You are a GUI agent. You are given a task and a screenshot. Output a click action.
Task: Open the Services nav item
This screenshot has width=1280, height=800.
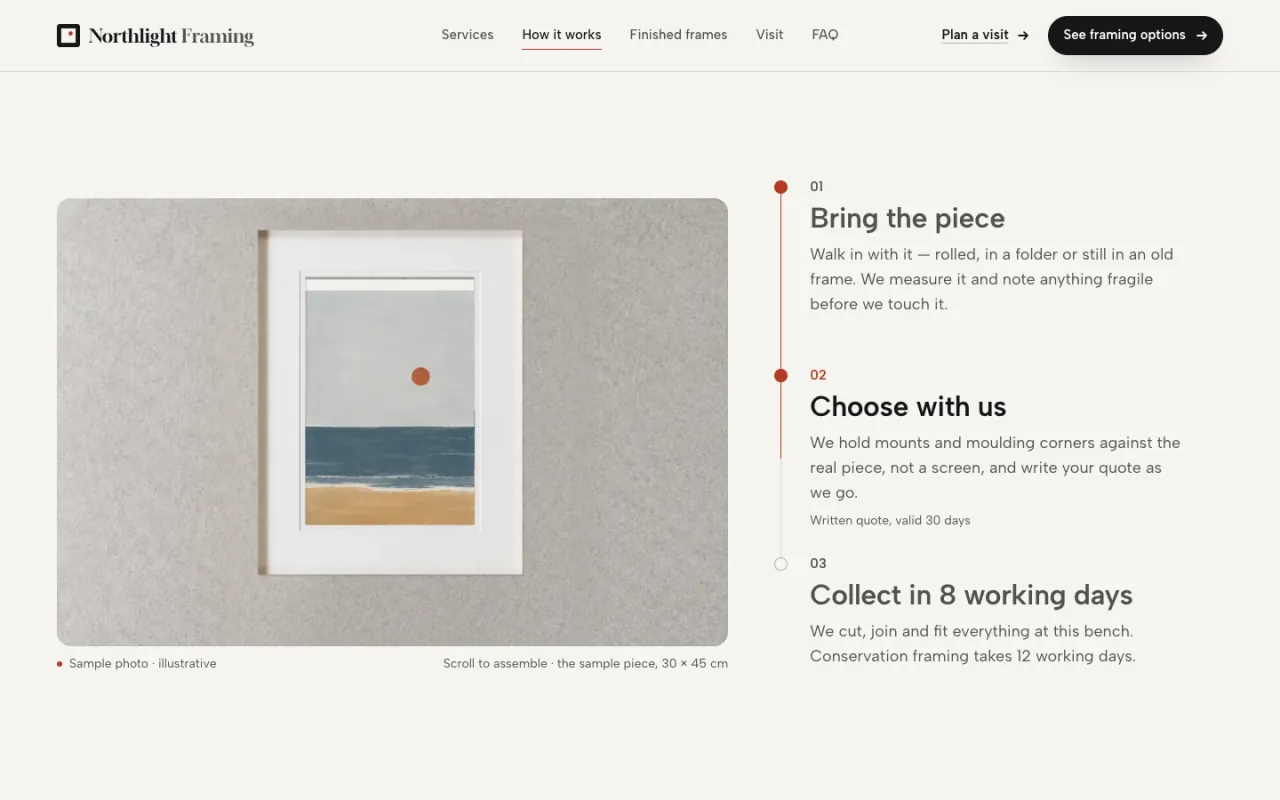point(467,35)
